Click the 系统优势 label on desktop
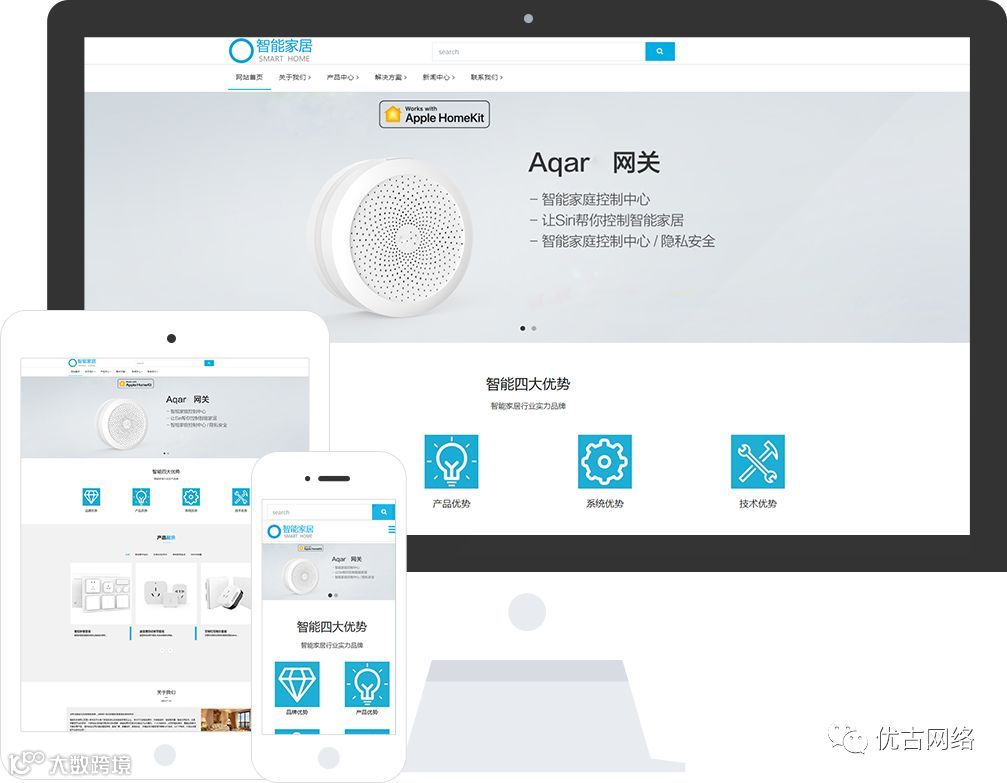1007x783 pixels. click(604, 504)
